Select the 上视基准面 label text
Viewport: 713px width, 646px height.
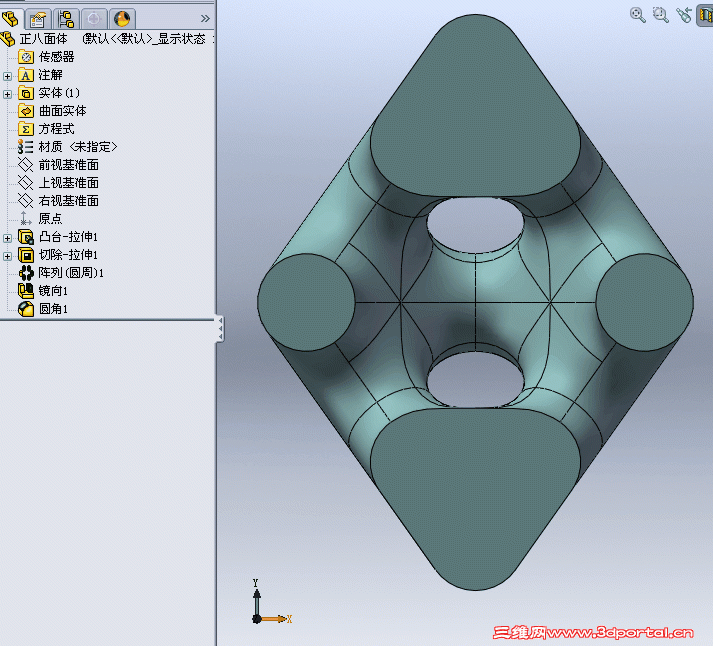tap(69, 183)
